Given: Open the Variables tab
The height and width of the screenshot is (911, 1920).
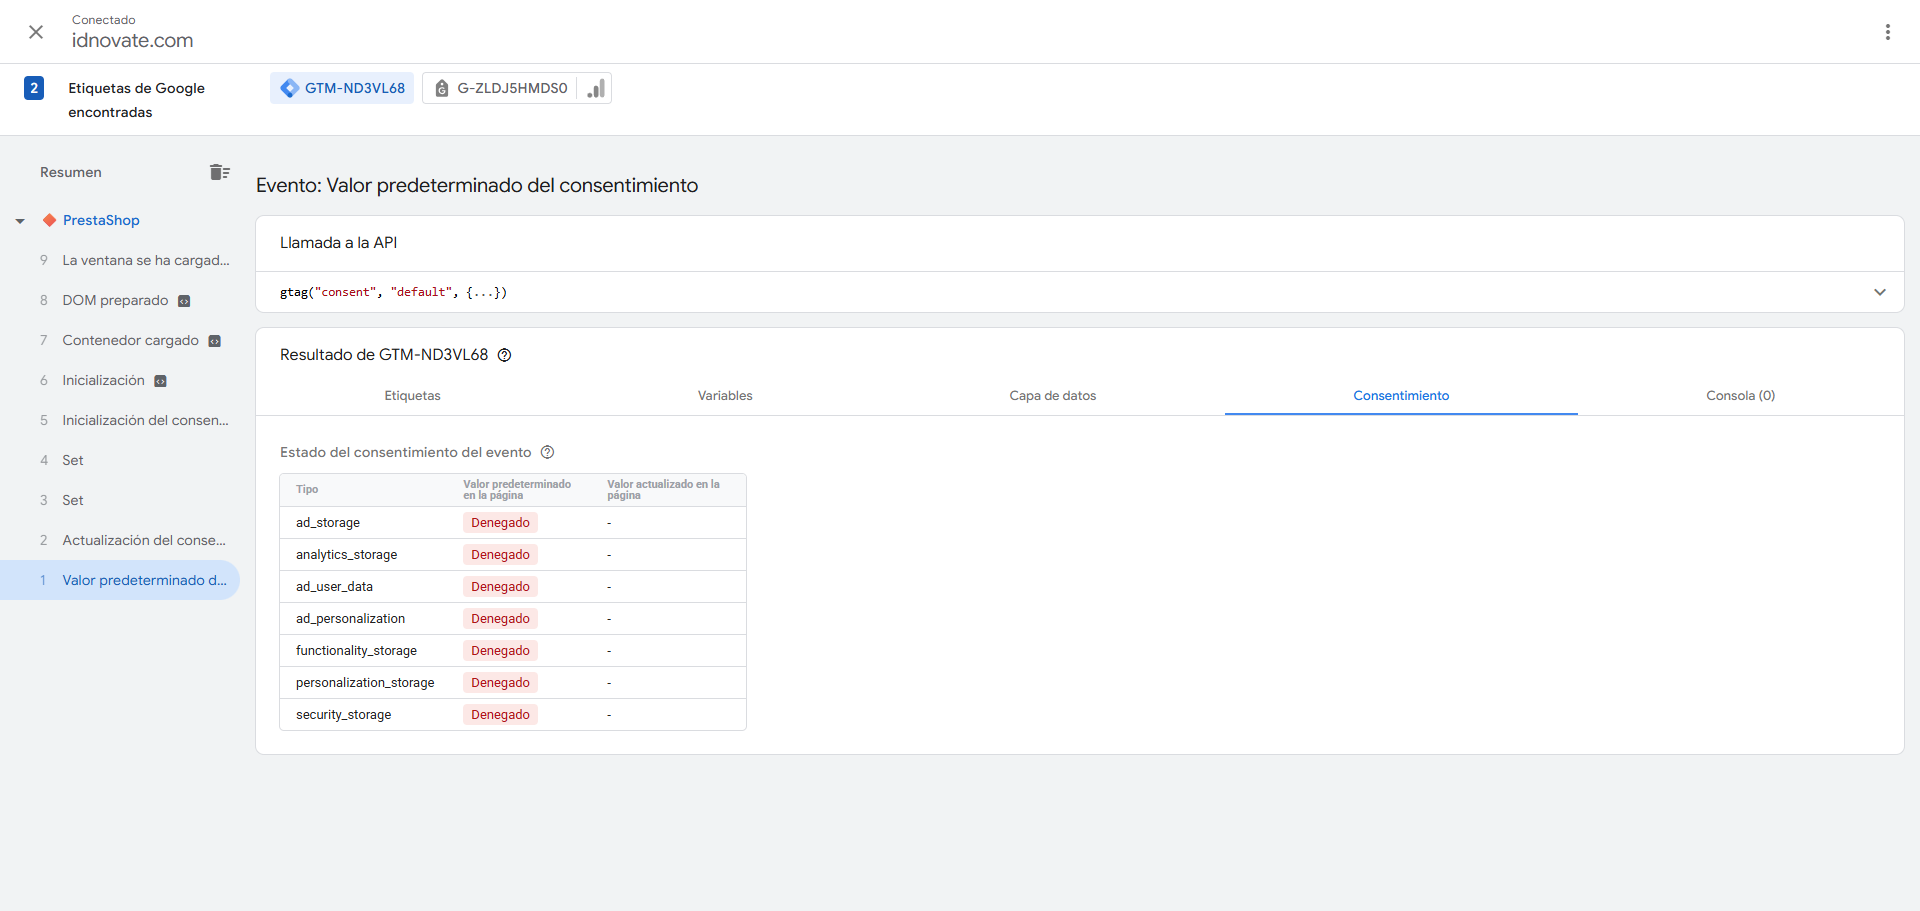Looking at the screenshot, I should 725,396.
